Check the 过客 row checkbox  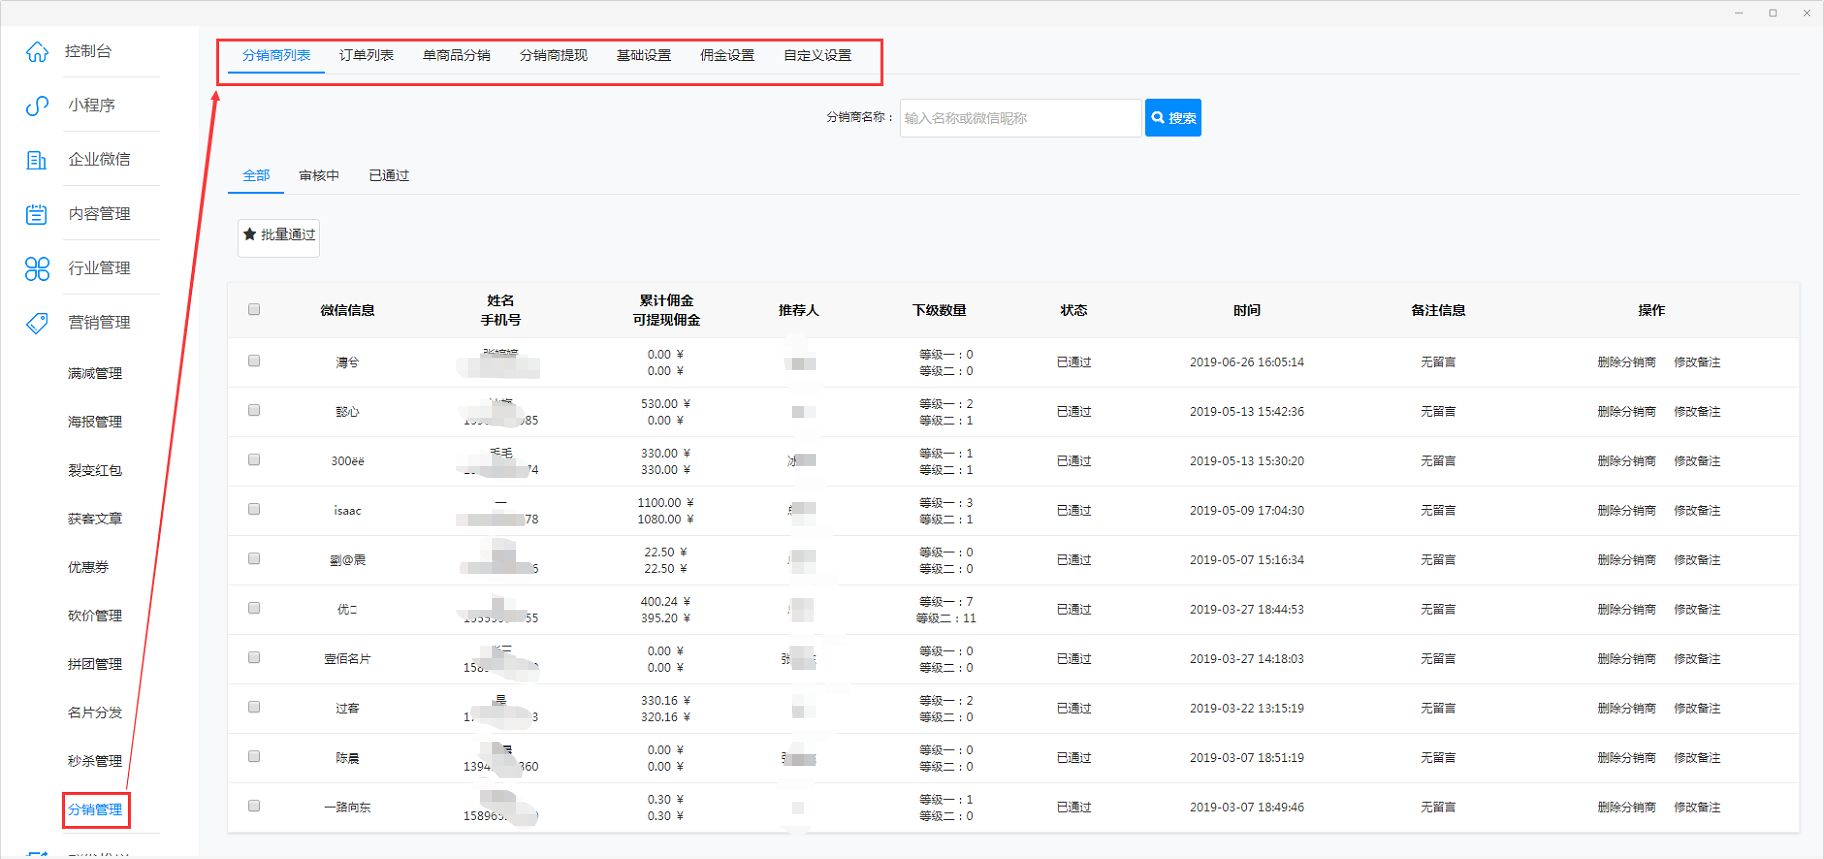point(254,707)
